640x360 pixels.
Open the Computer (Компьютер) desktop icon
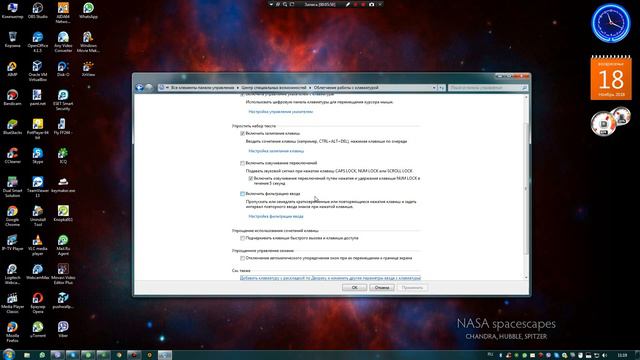(x=12, y=11)
